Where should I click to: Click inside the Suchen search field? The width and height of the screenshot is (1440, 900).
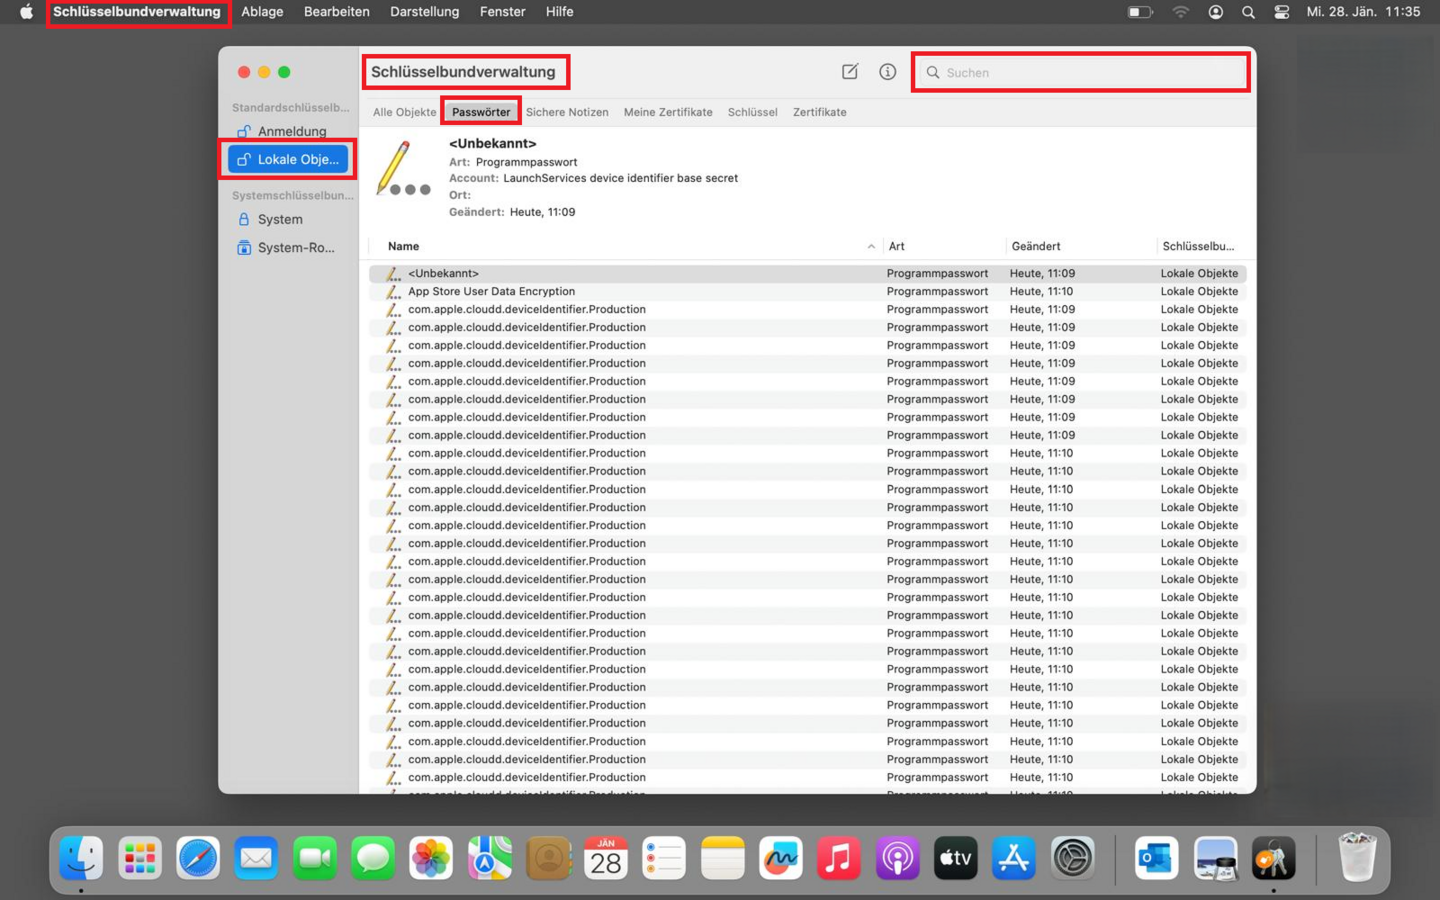(1080, 72)
